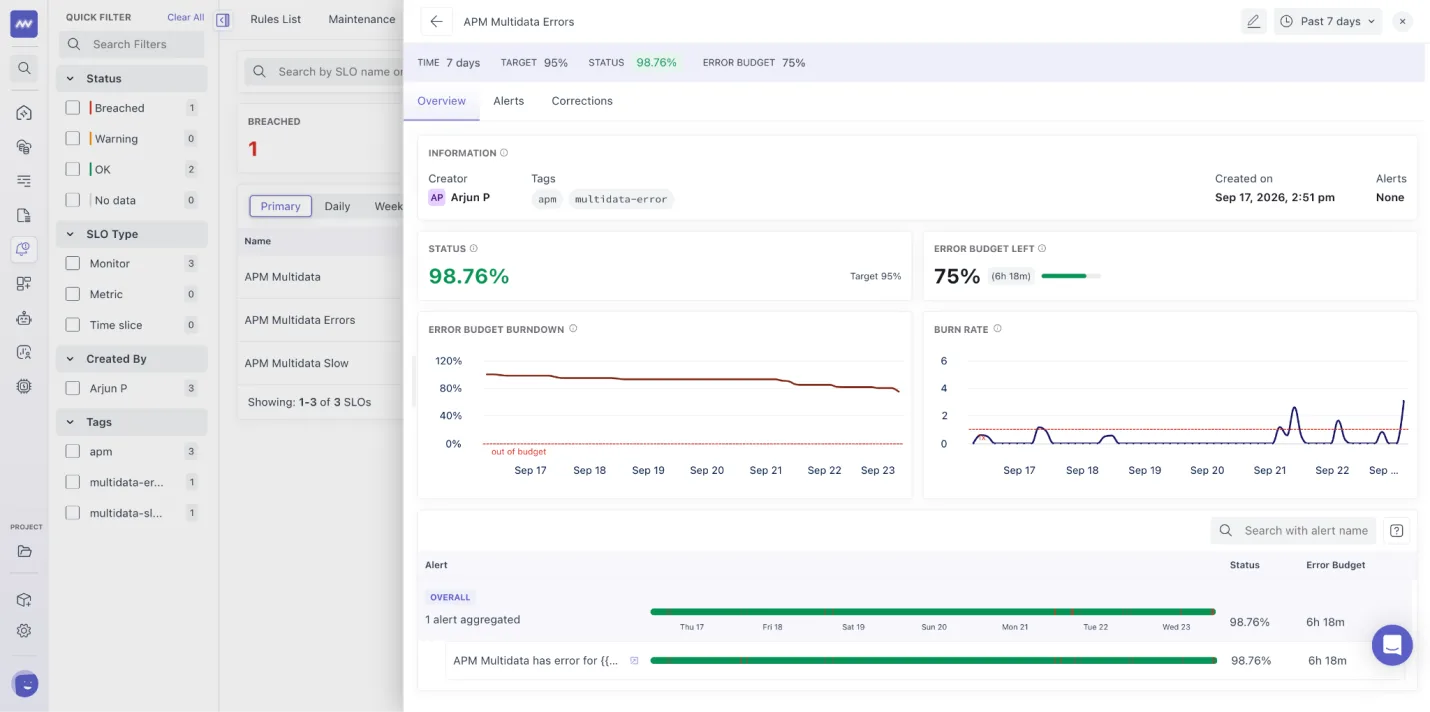
Task: Click the icon after APM Multidata has error alert
Action: point(634,661)
